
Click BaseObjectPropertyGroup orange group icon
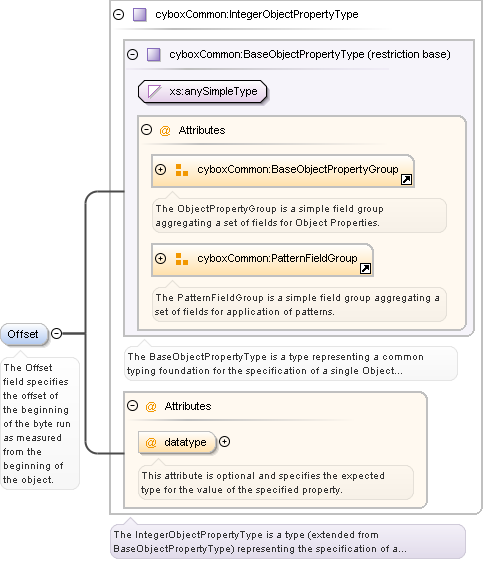tap(182, 170)
